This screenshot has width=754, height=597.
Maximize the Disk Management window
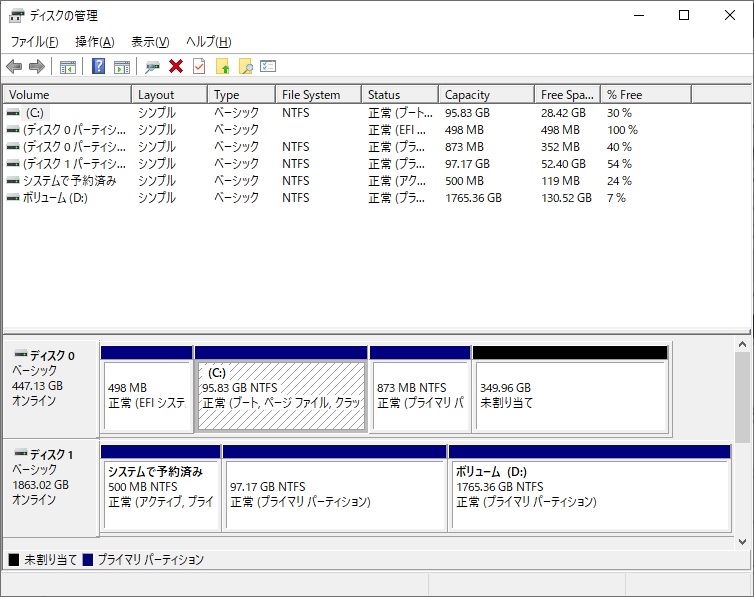tap(684, 15)
